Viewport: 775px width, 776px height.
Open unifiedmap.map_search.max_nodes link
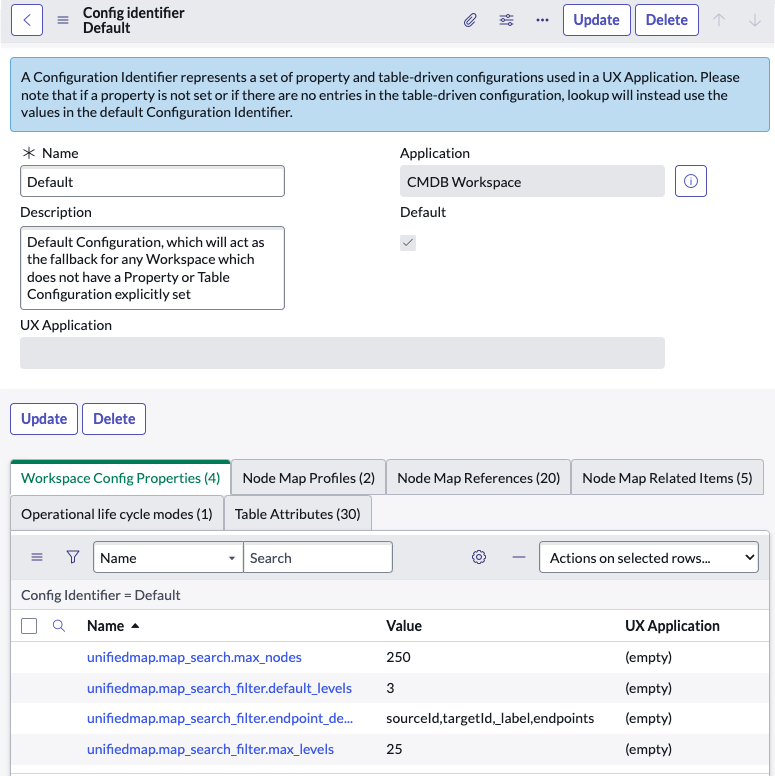(194, 657)
